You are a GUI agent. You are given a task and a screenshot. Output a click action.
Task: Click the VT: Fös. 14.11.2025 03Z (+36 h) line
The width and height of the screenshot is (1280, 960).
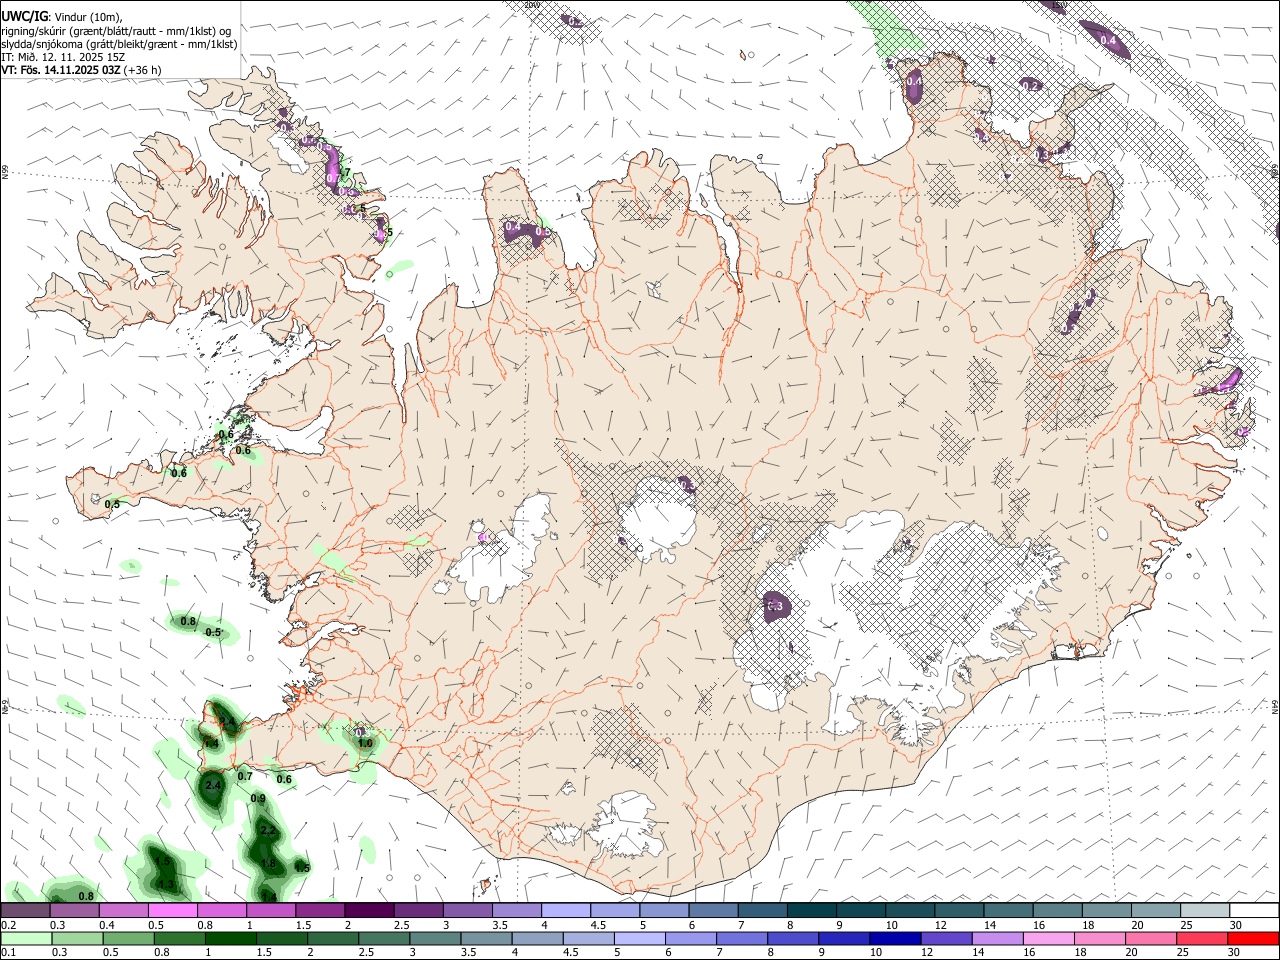coord(81,70)
